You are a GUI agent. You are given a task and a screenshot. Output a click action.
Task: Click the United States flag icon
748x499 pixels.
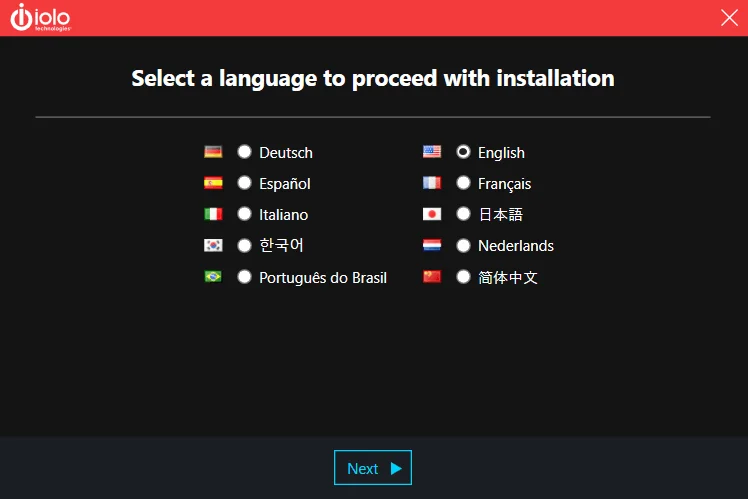[x=432, y=152]
